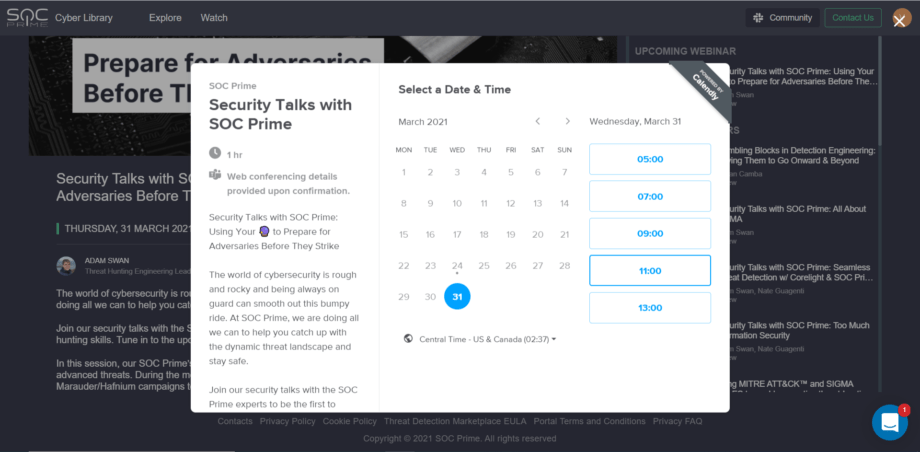This screenshot has height=452, width=920.
Task: Click the Slack Community button
Action: tap(782, 18)
